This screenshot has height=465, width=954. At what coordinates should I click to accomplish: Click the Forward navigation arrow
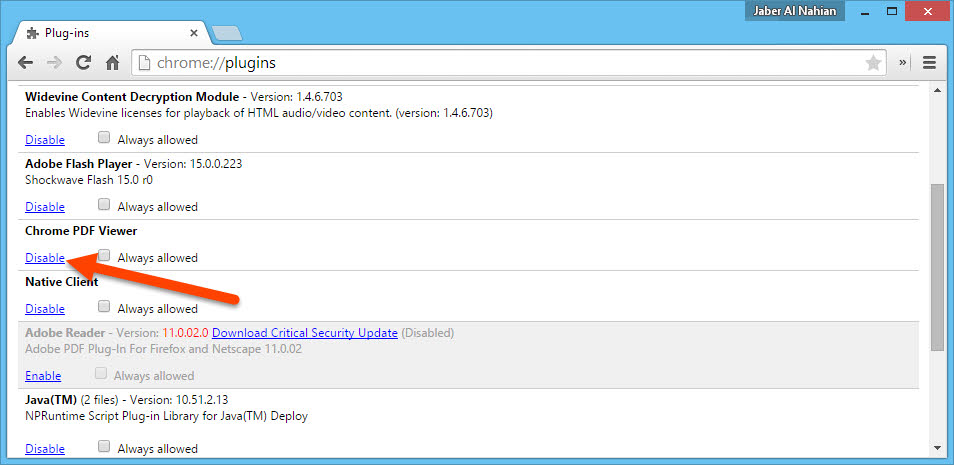pyautogui.click(x=55, y=62)
